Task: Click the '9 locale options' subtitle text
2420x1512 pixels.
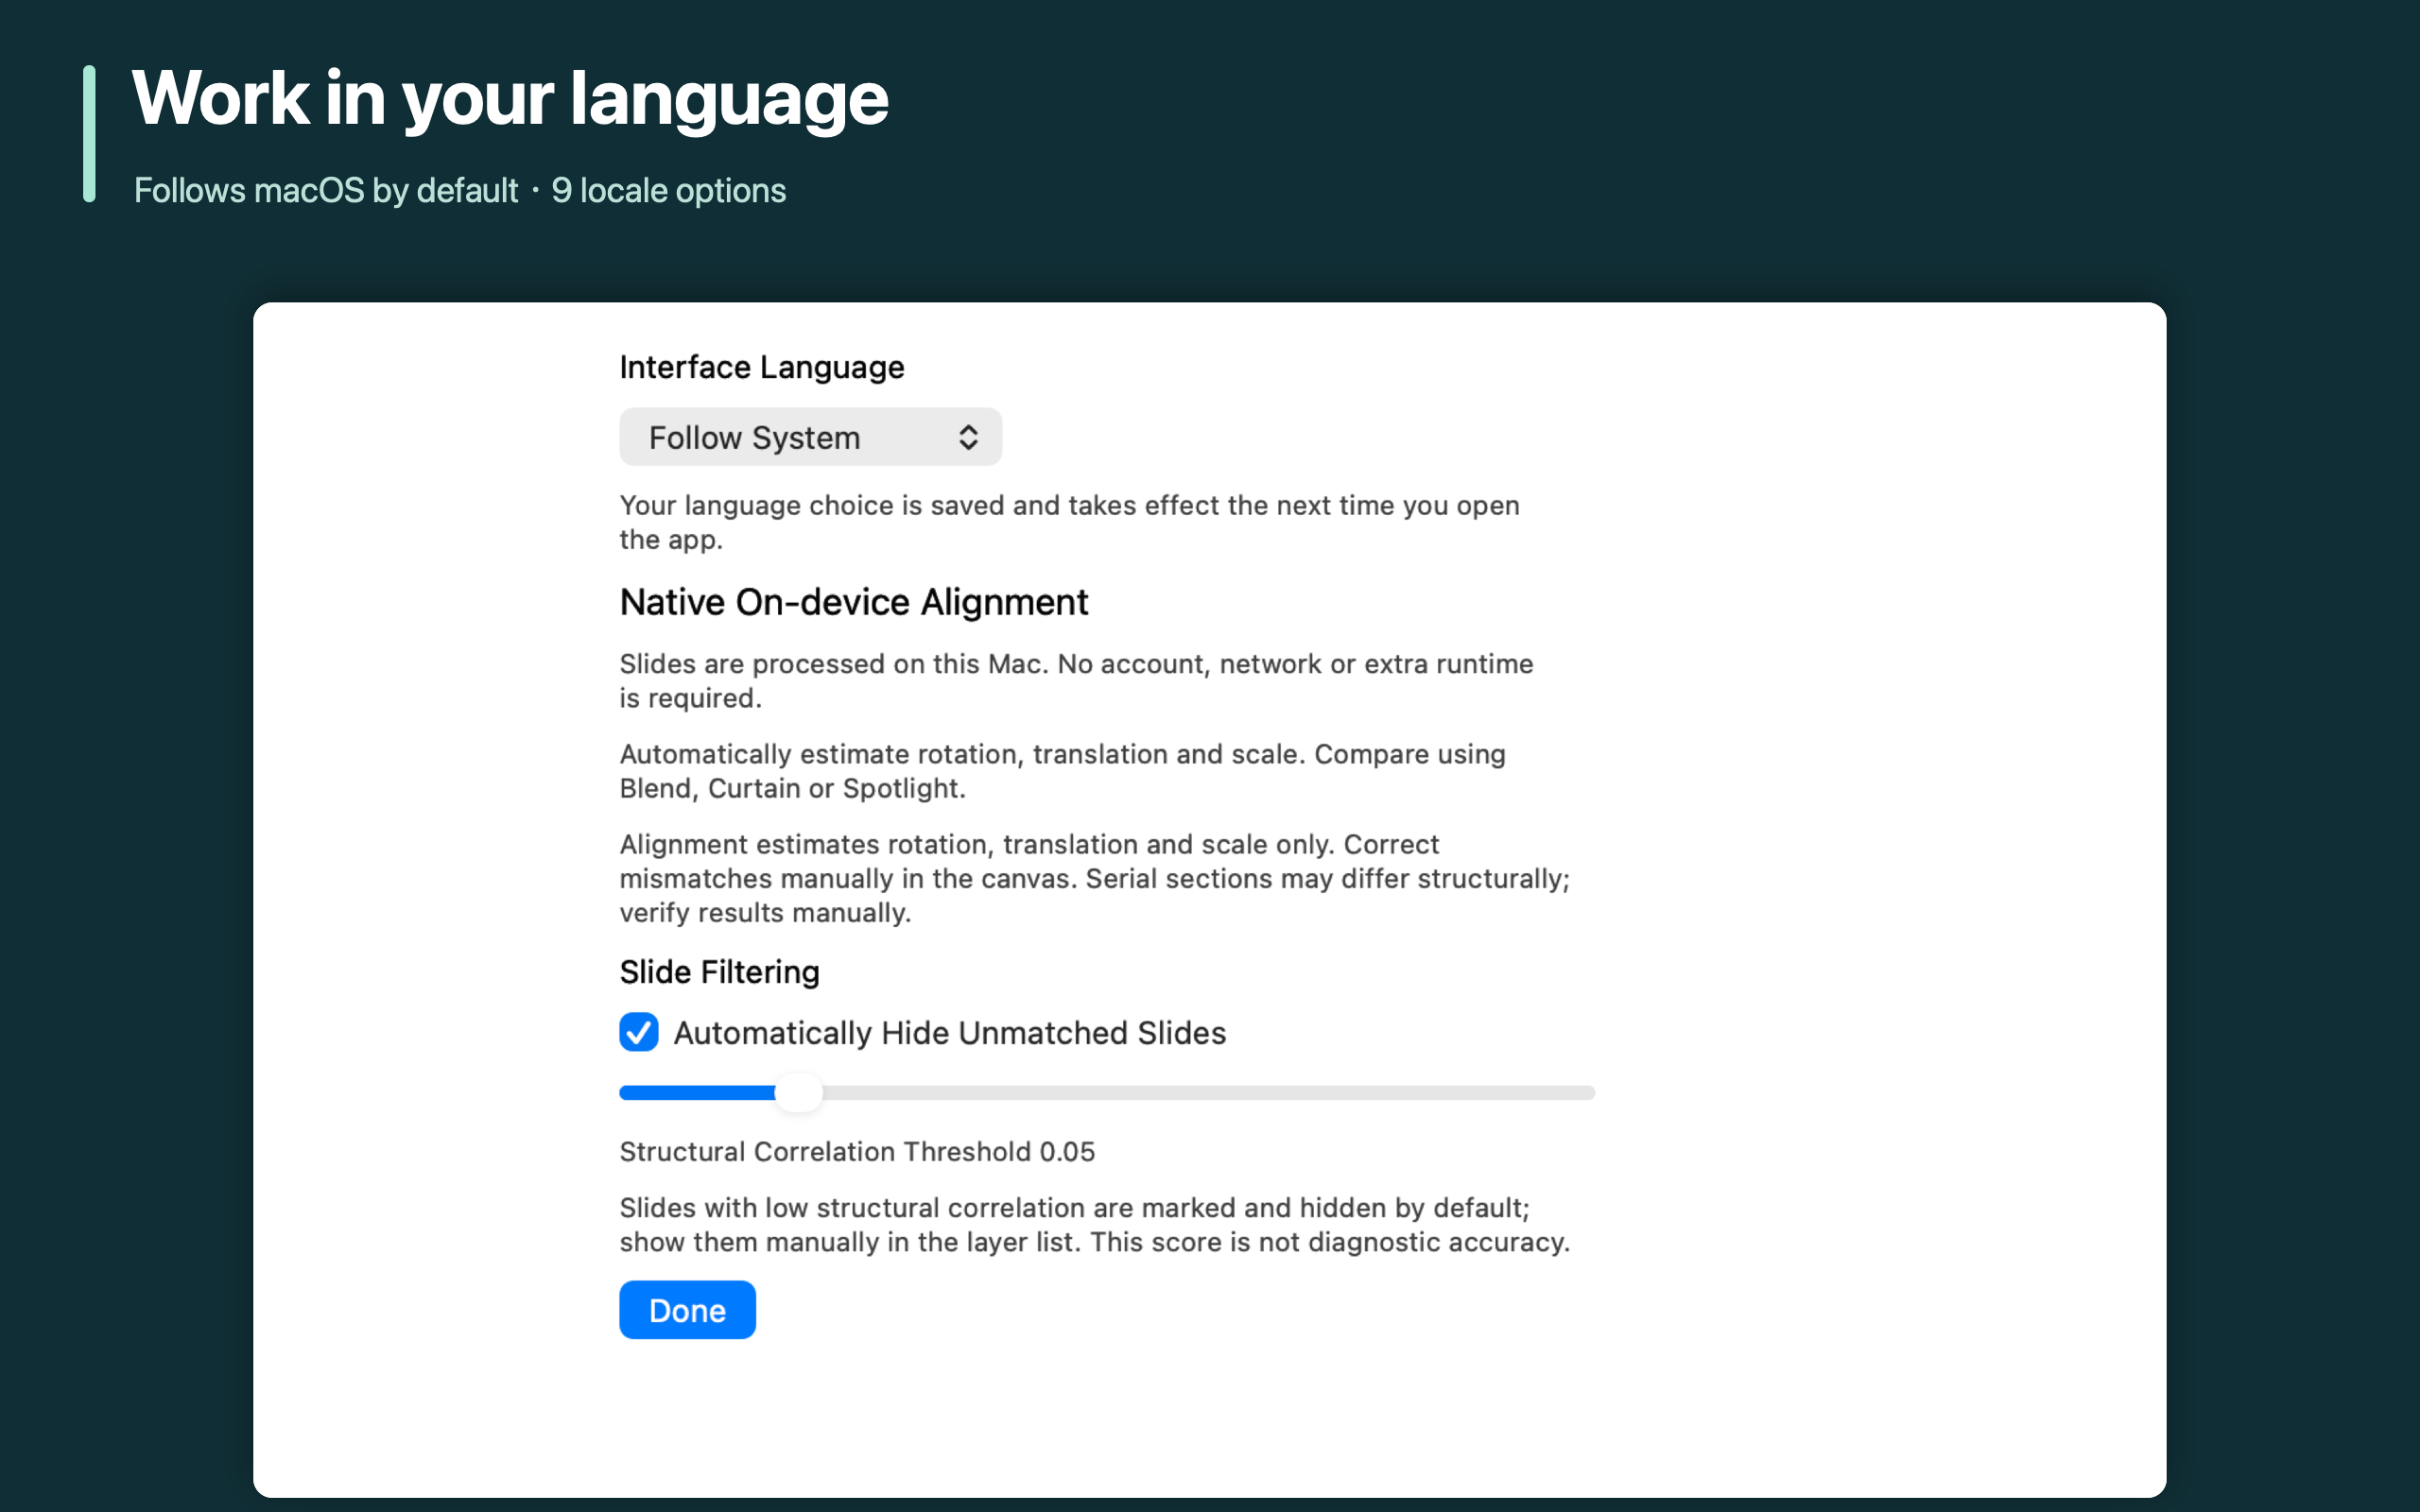Action: point(669,190)
